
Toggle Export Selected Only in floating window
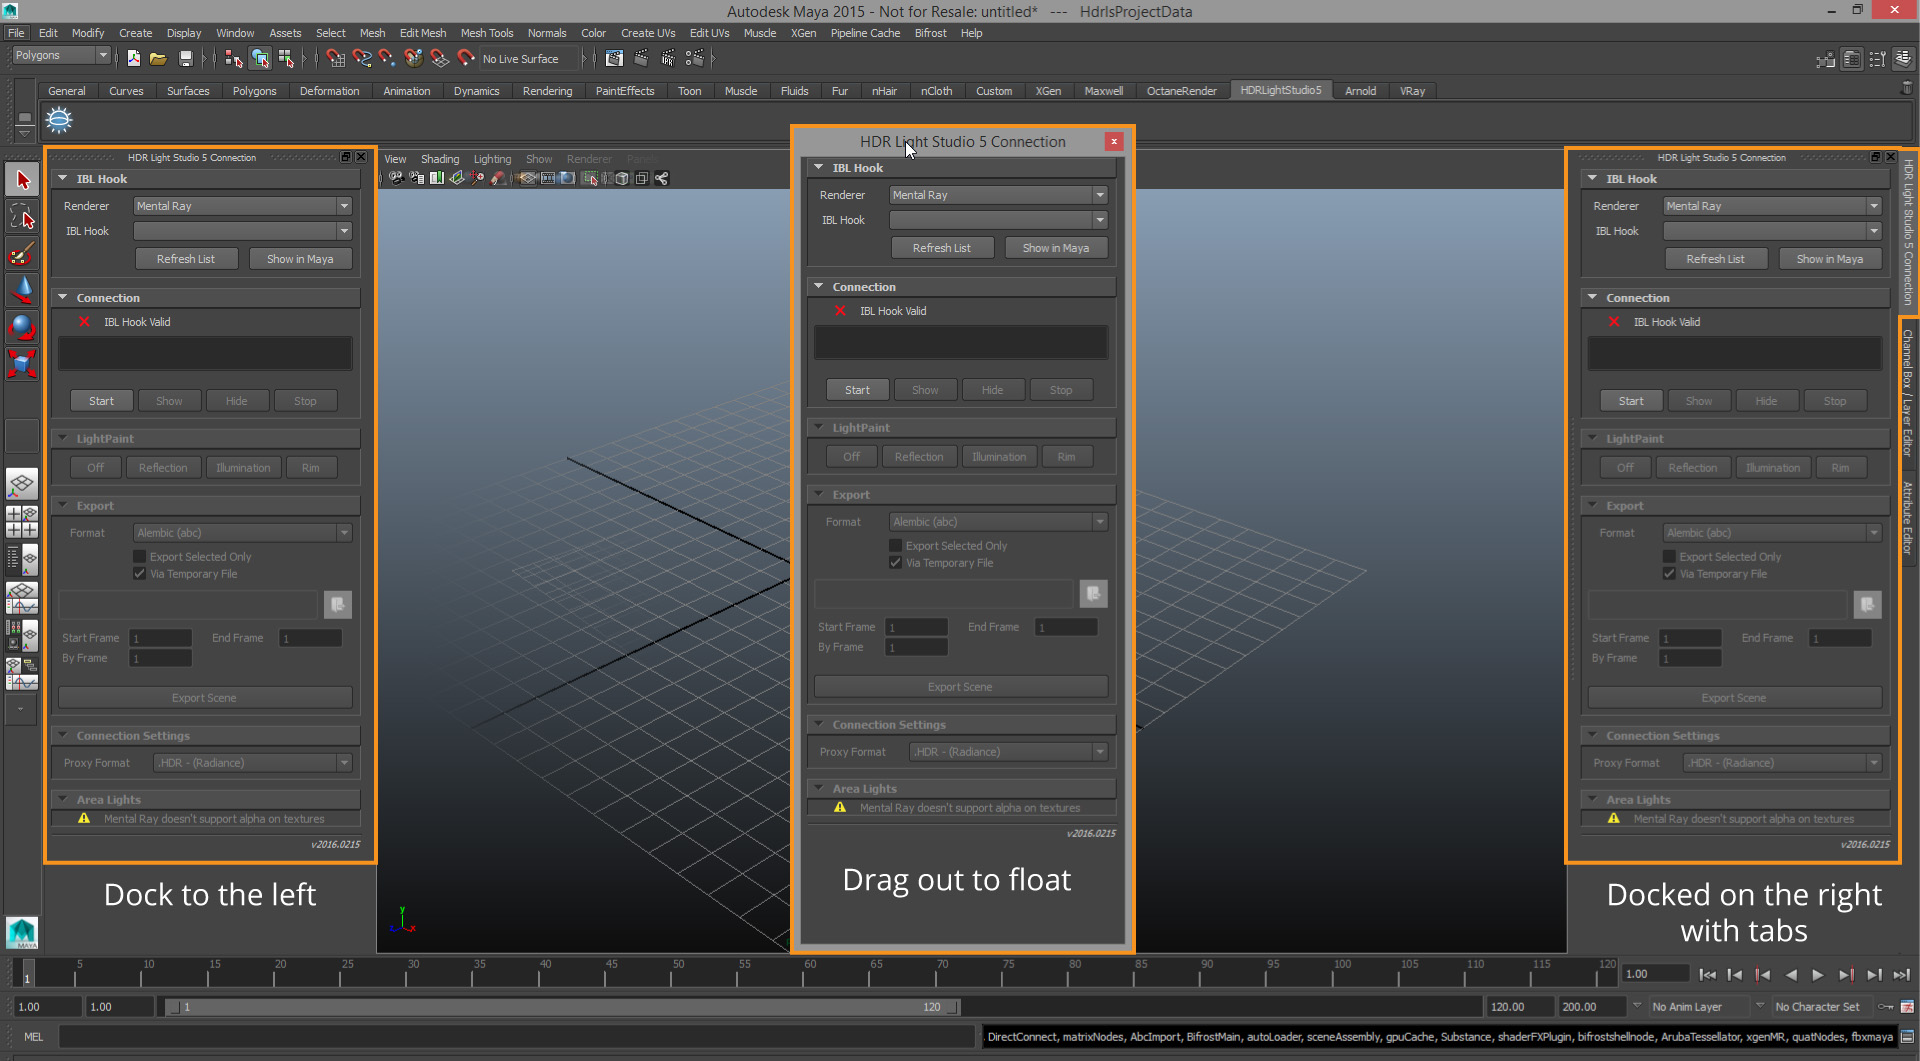click(x=895, y=546)
